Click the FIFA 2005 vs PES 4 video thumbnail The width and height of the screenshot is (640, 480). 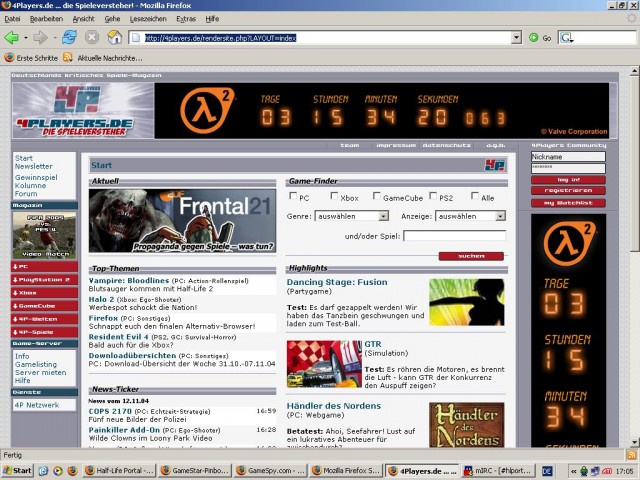(x=44, y=235)
